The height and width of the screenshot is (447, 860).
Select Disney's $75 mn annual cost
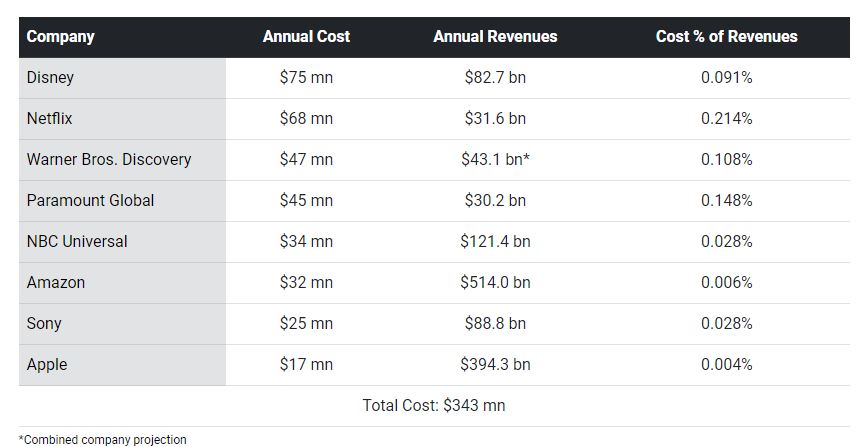tap(306, 78)
